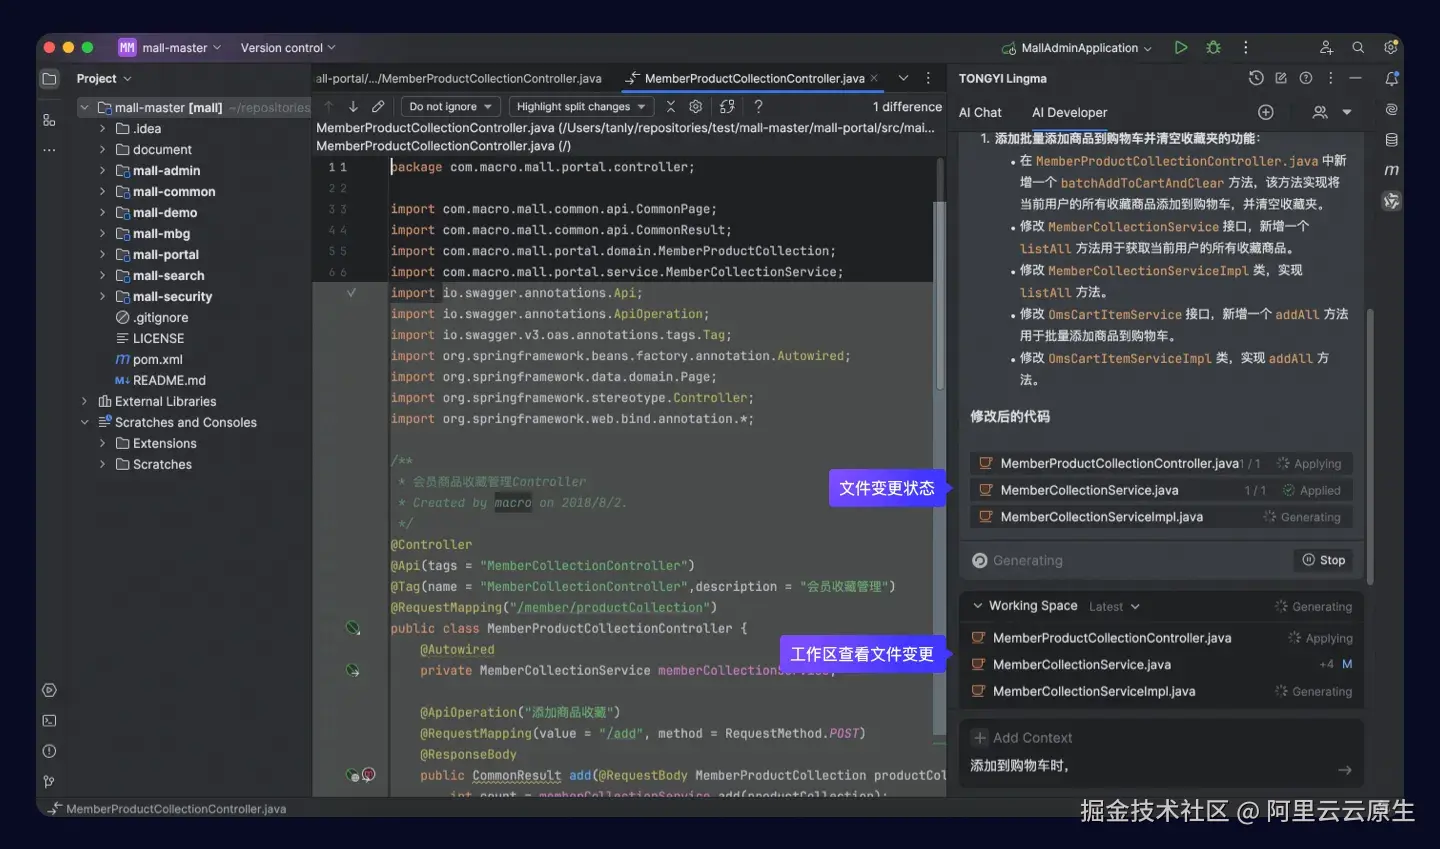The image size is (1440, 849).
Task: Open diff help question mark icon
Action: point(758,106)
